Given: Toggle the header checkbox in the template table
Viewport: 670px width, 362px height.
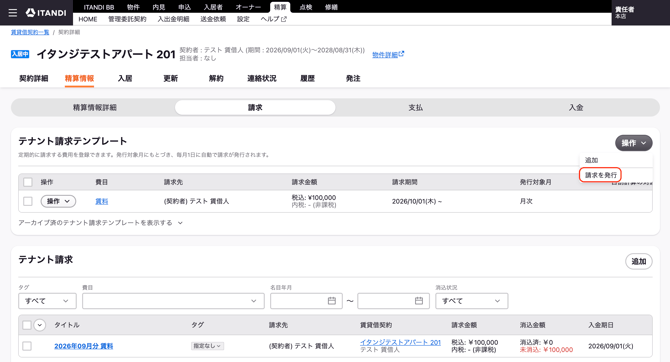Looking at the screenshot, I should click(28, 182).
